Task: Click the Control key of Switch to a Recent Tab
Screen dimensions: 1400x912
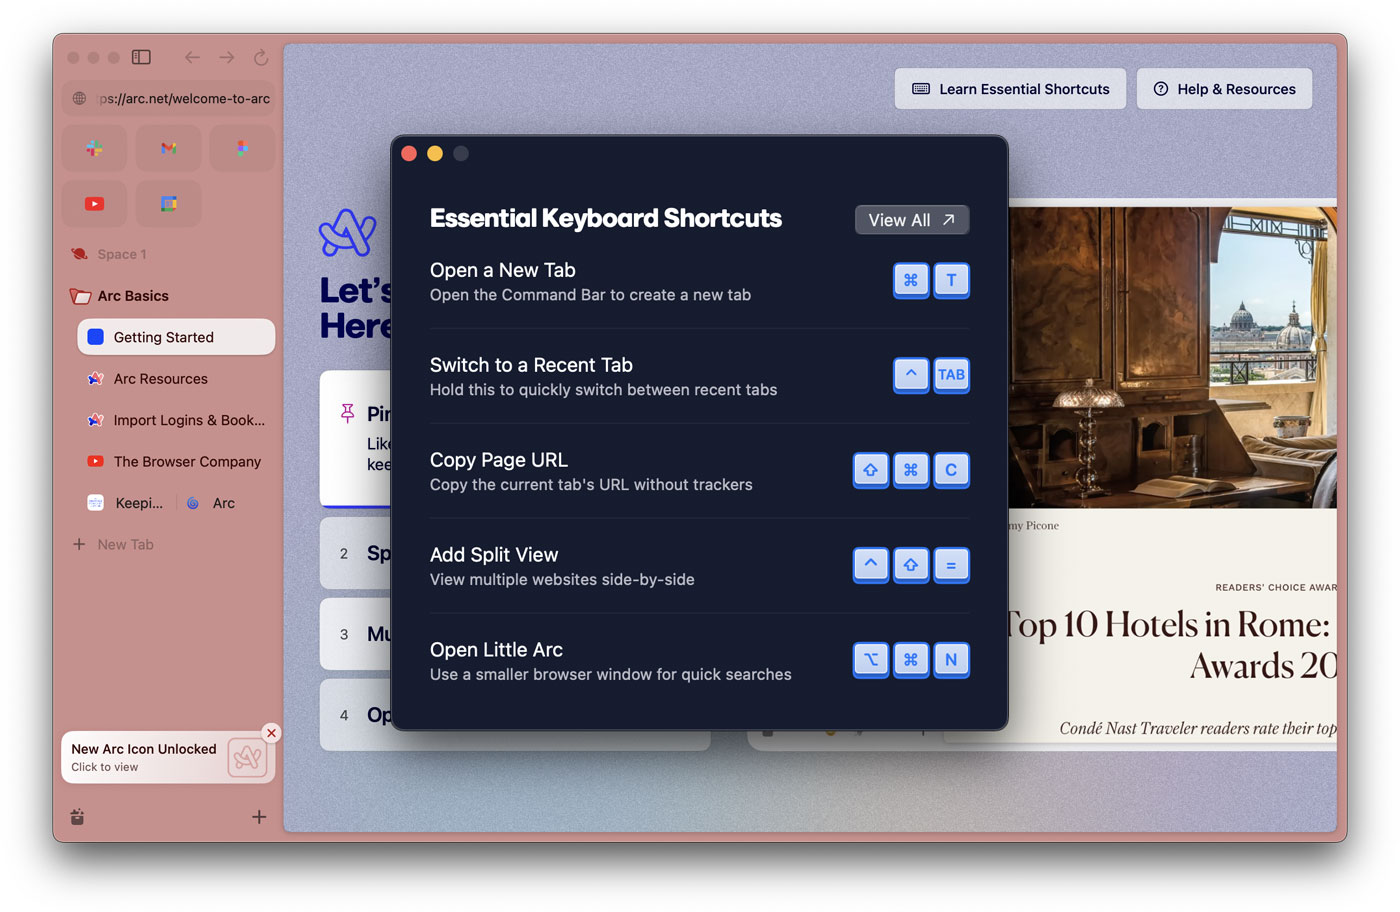Action: point(911,375)
